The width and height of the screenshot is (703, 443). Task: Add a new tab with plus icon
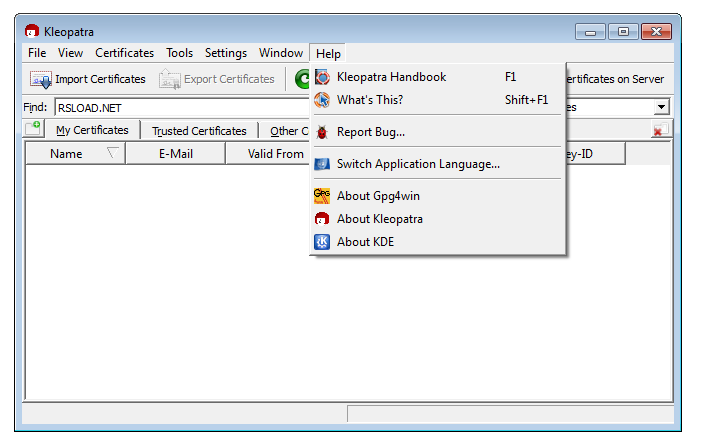tap(33, 128)
